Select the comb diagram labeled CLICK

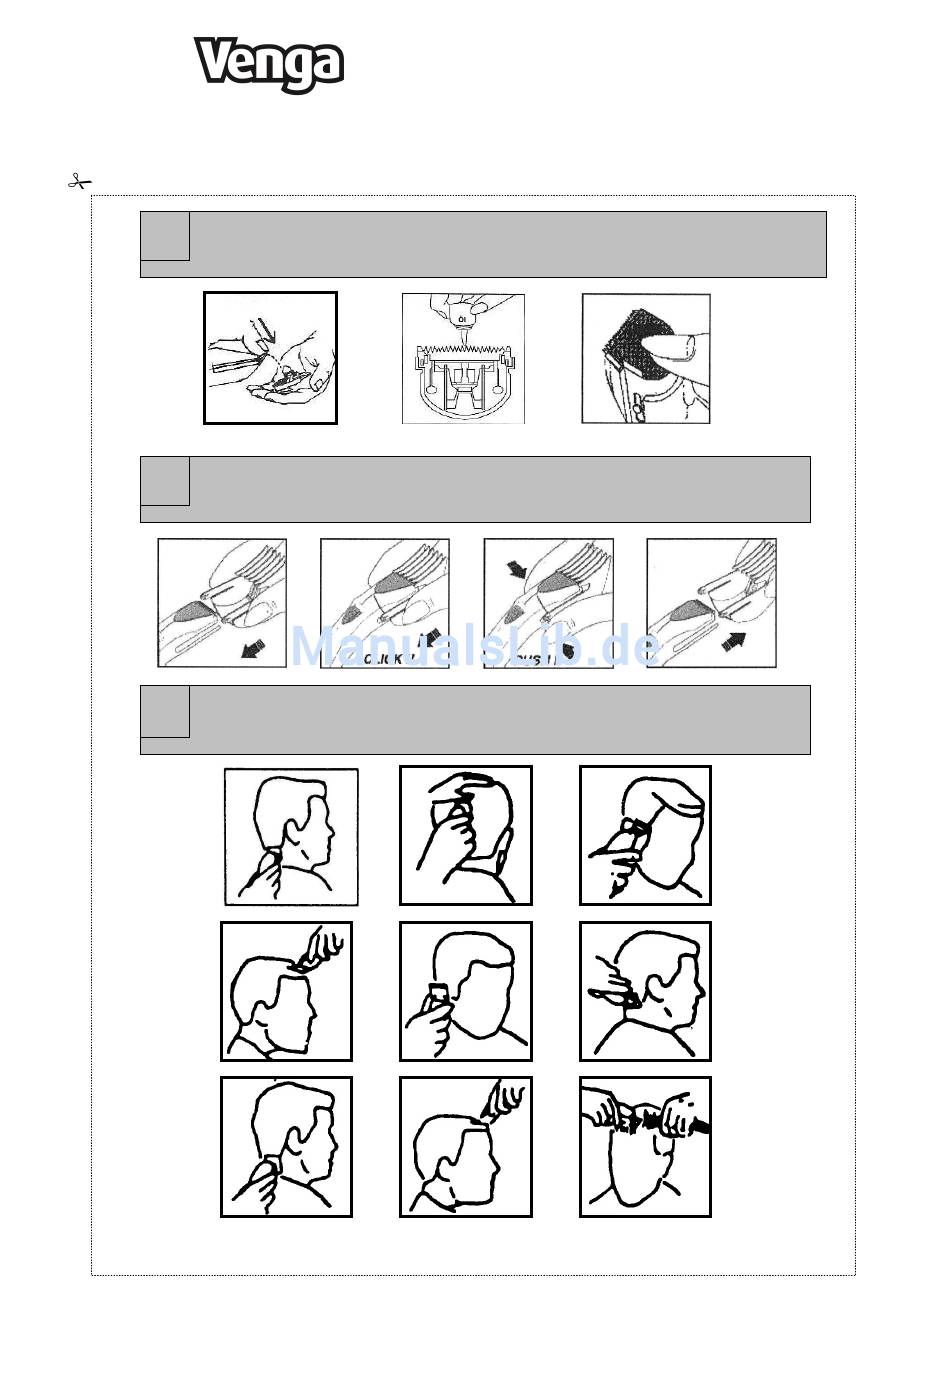click(x=385, y=603)
